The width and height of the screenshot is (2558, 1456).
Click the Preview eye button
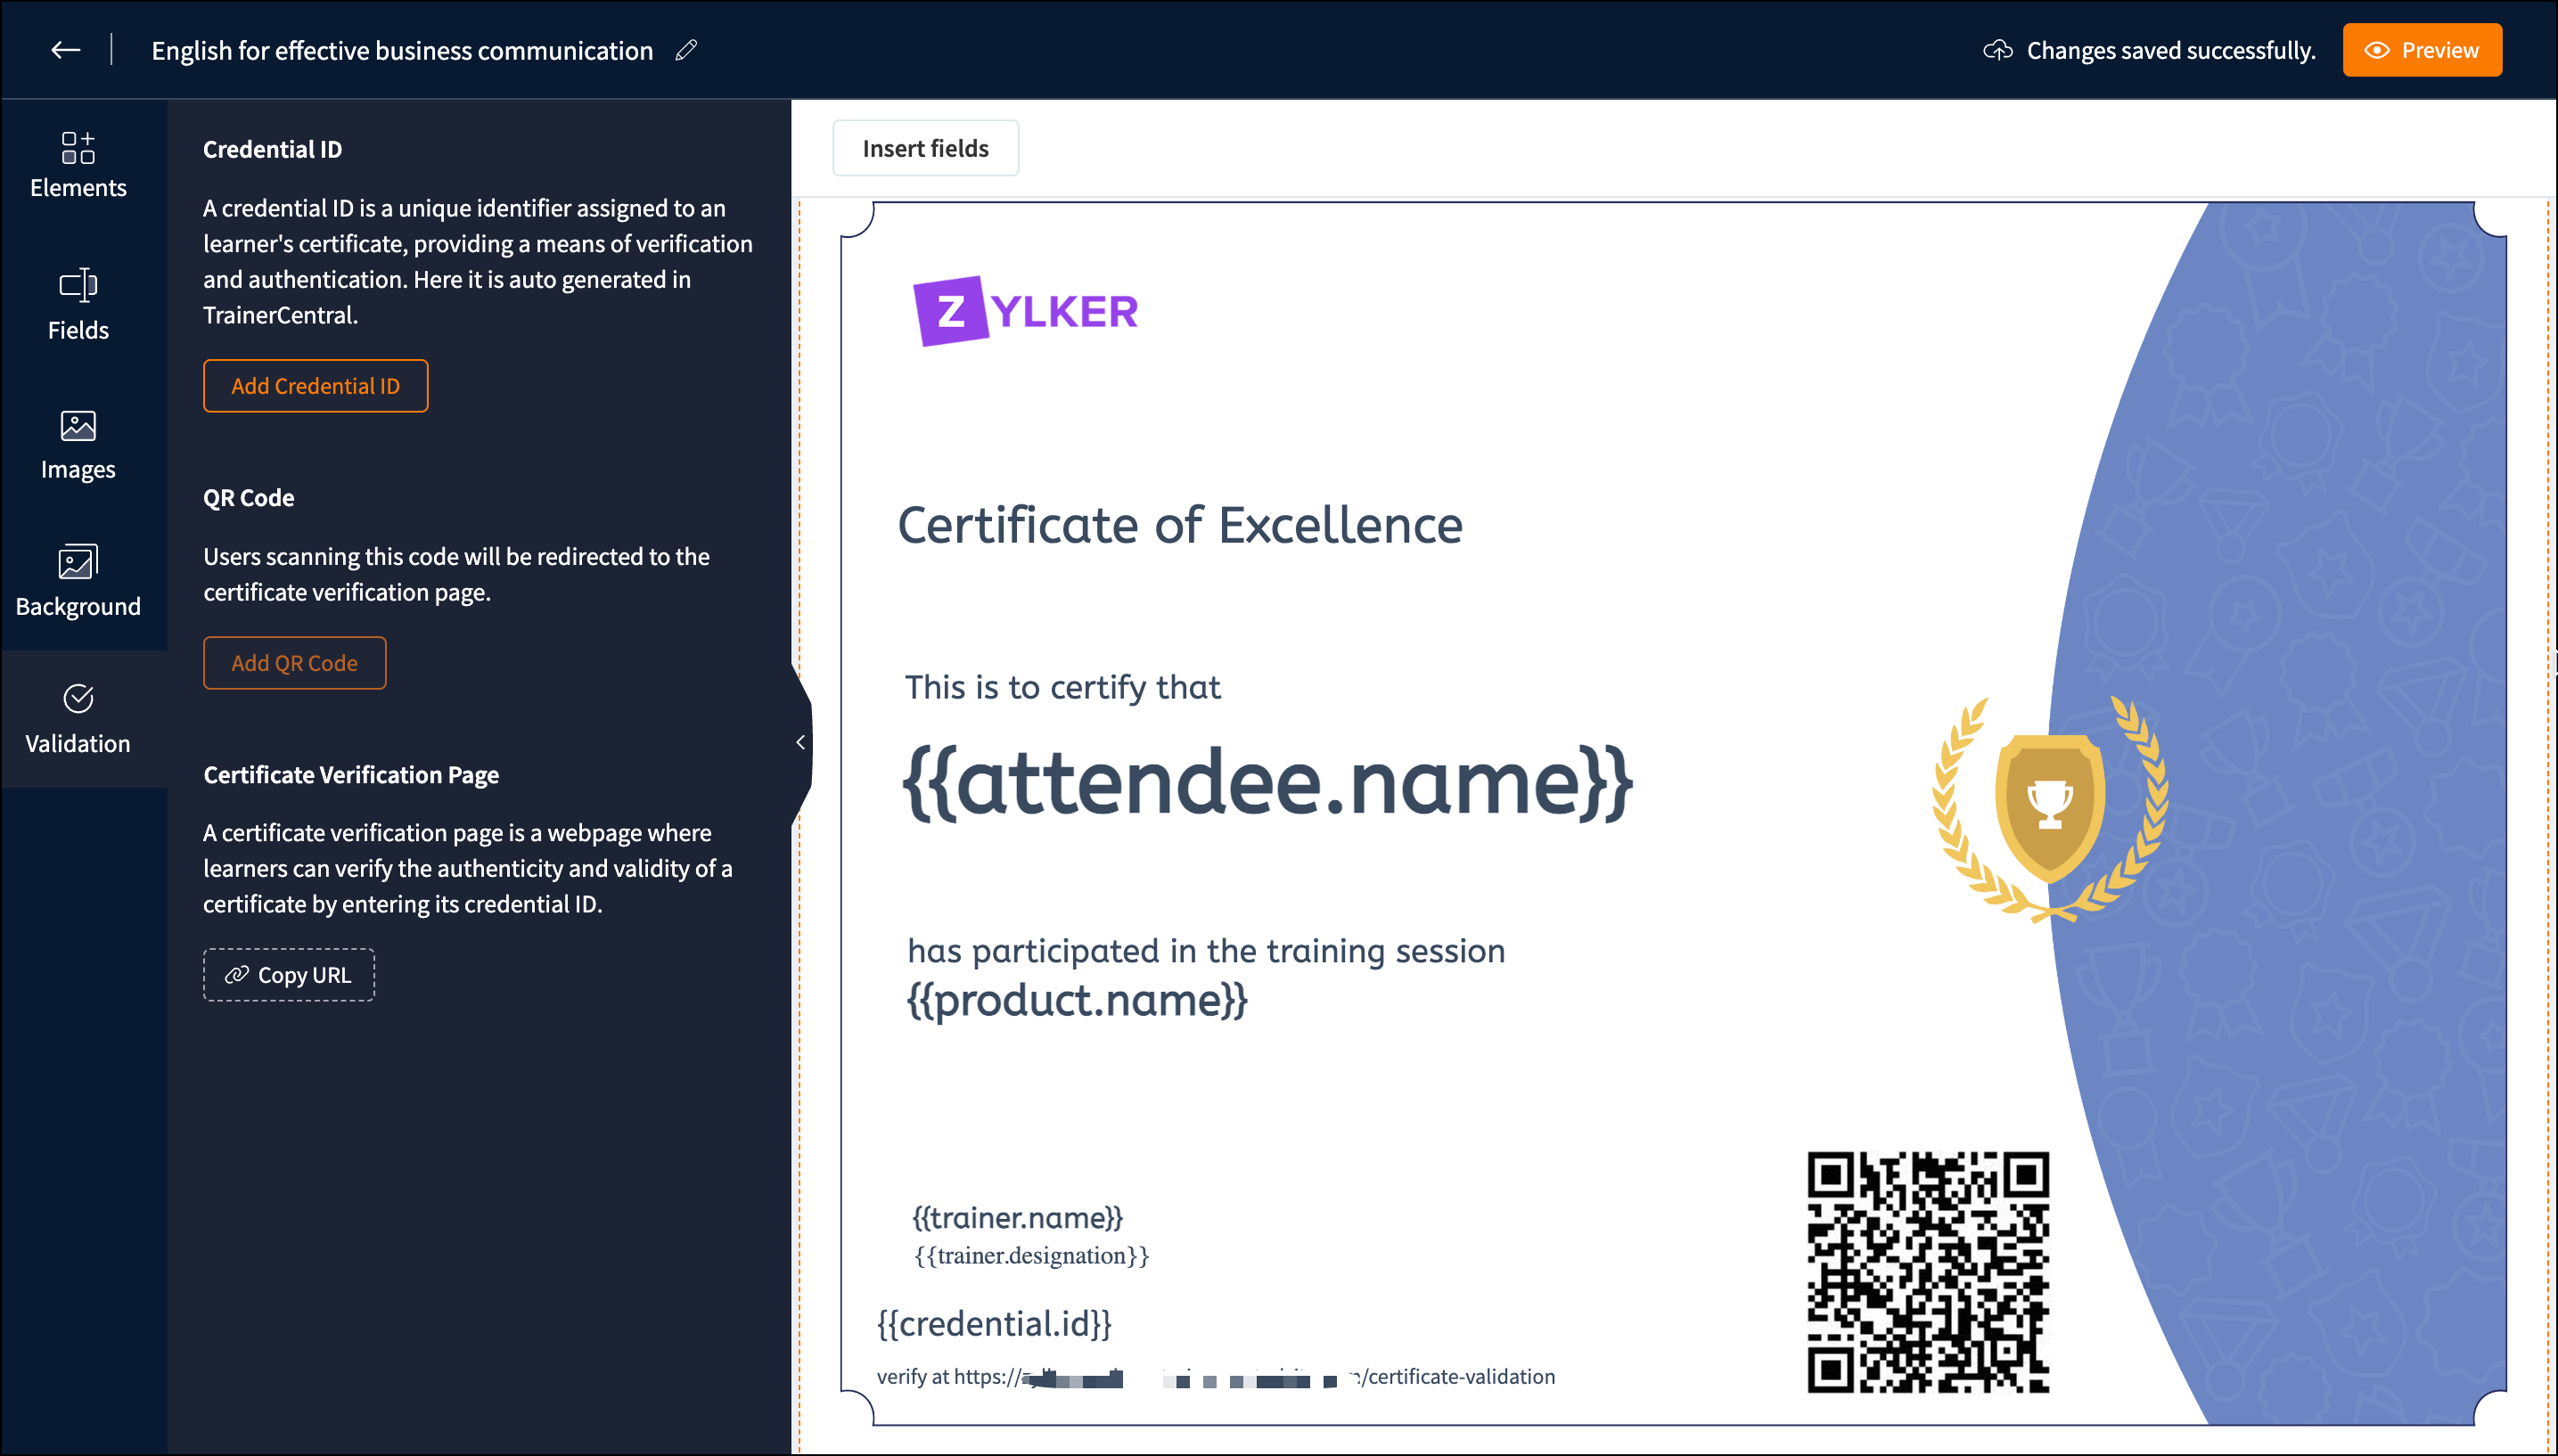2421,50
